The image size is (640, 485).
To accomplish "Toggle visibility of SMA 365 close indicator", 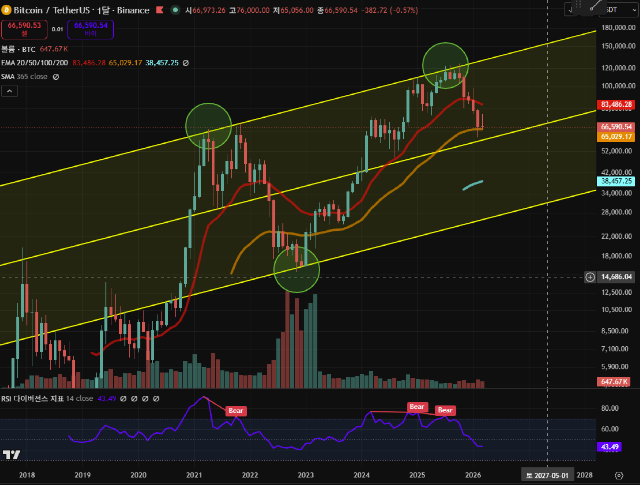I will [x=56, y=77].
